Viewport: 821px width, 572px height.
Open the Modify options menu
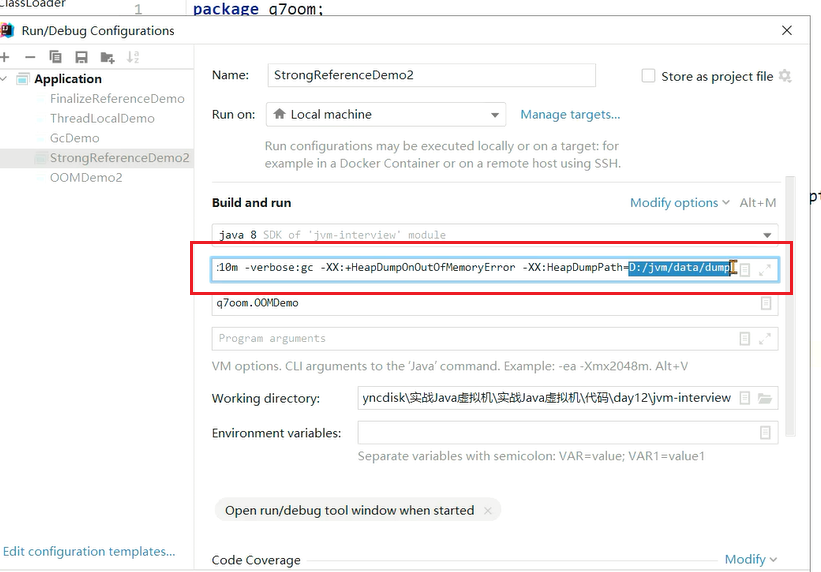click(x=679, y=203)
